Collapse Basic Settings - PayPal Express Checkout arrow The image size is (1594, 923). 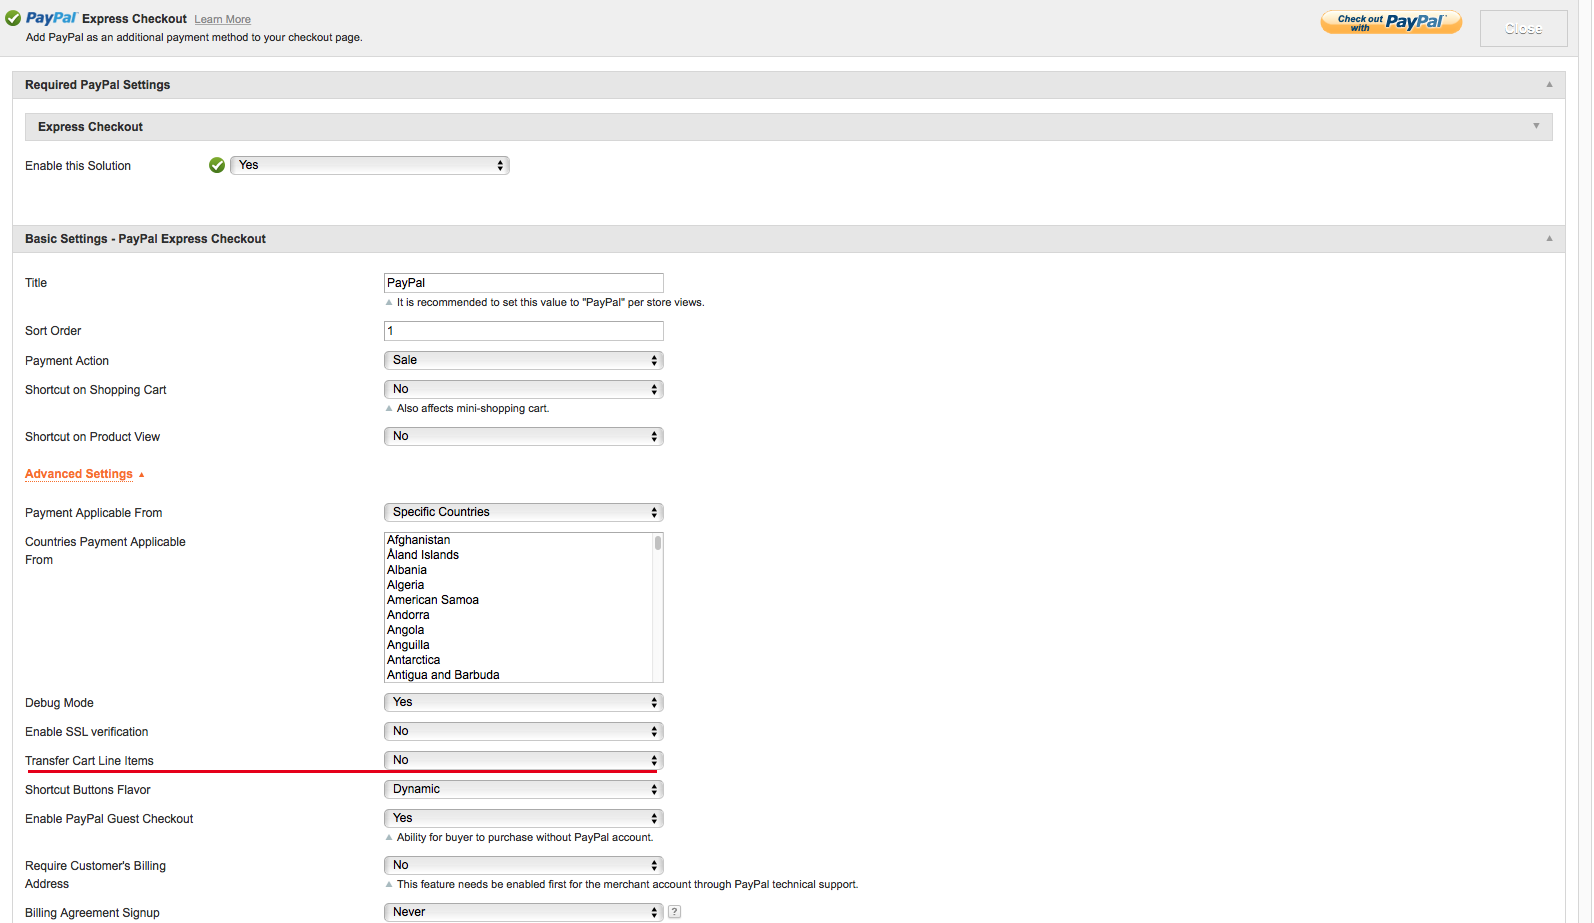coord(1549,239)
